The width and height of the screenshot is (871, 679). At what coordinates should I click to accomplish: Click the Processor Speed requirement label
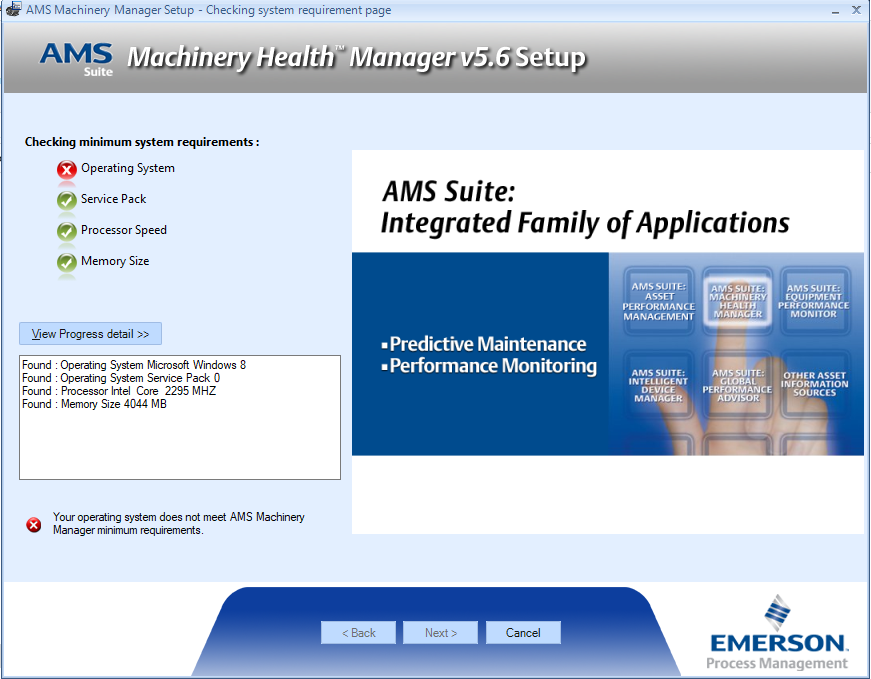pos(124,230)
